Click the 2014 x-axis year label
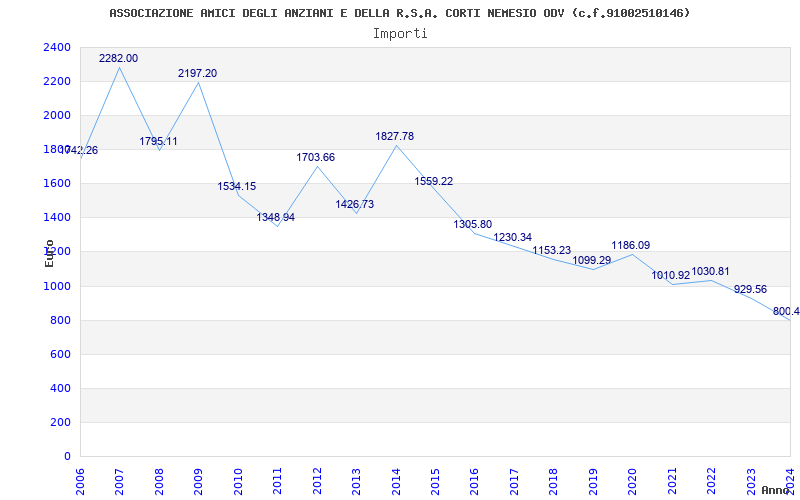Screen dimensions: 800x500 (x=396, y=482)
